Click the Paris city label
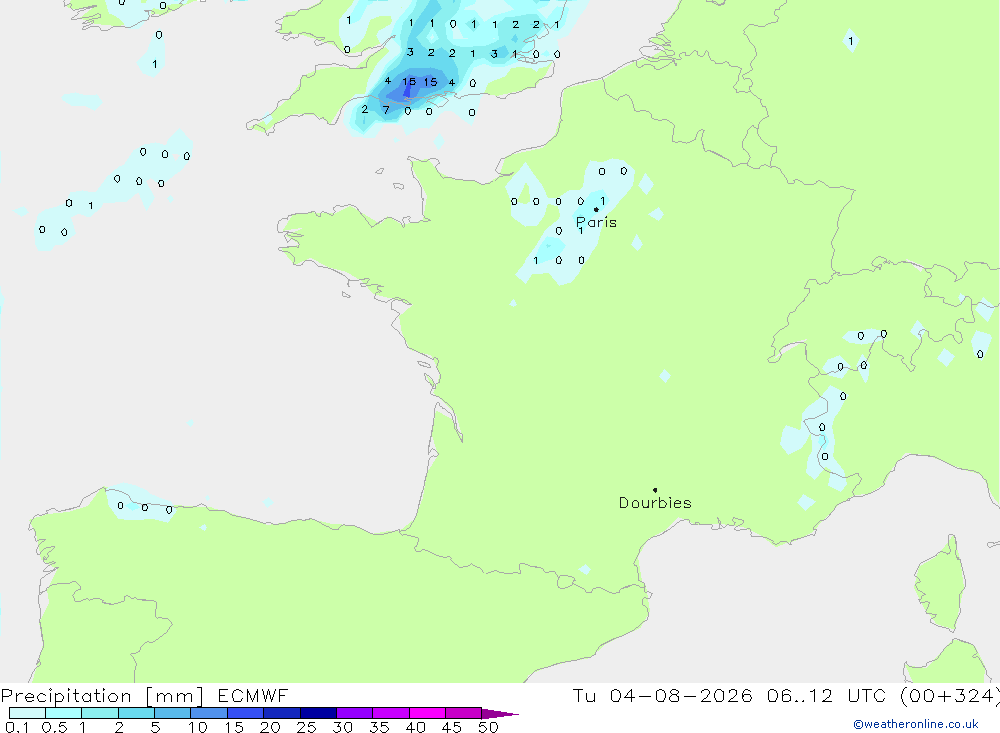Image resolution: width=1000 pixels, height=733 pixels. point(596,222)
